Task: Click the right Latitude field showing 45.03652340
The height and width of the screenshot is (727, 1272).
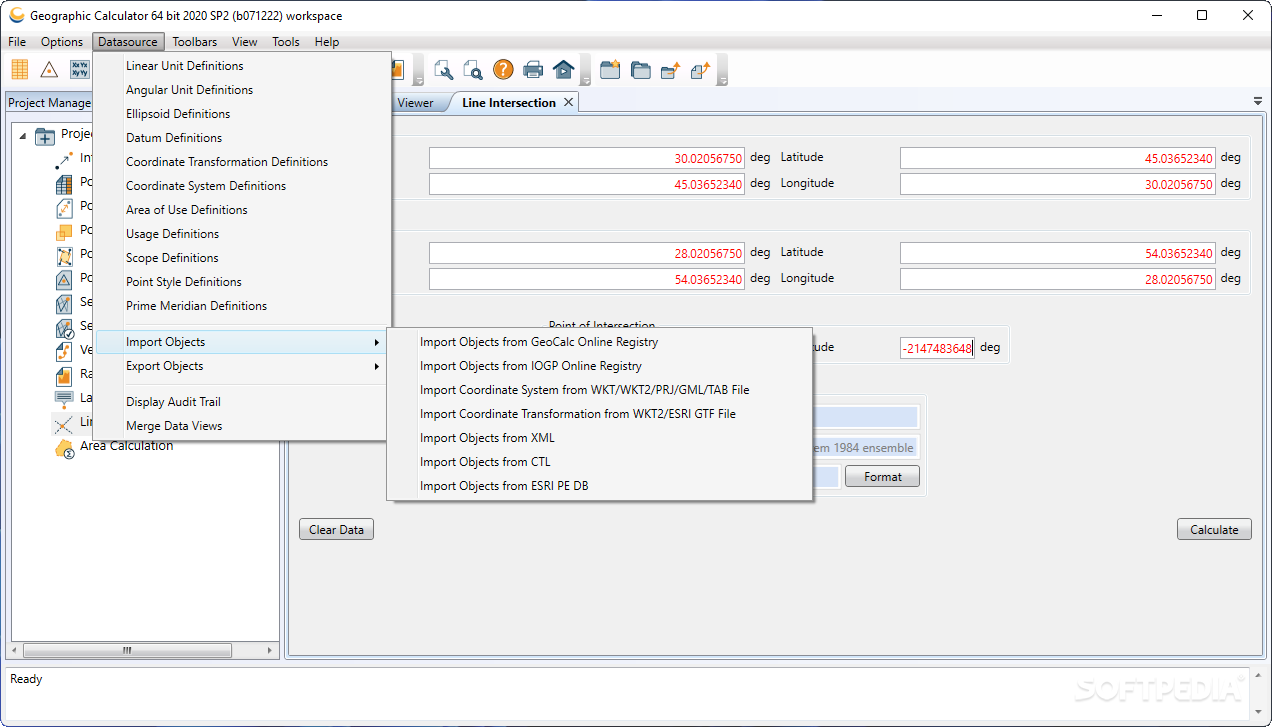Action: (1058, 158)
